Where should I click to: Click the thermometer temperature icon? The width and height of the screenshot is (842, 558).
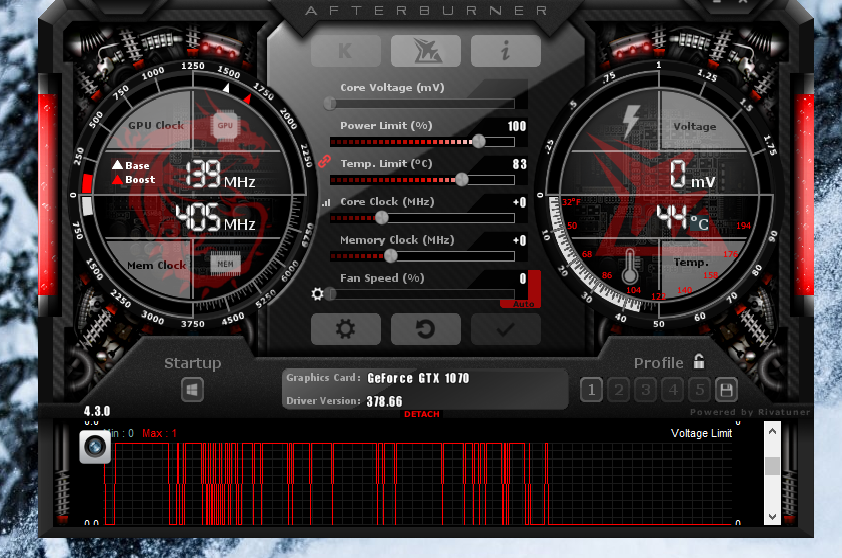[x=630, y=267]
